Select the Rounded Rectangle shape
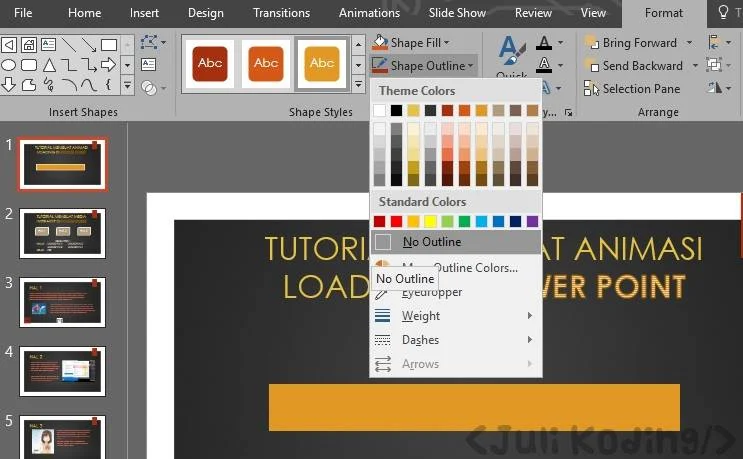This screenshot has width=743, height=459. [28, 65]
